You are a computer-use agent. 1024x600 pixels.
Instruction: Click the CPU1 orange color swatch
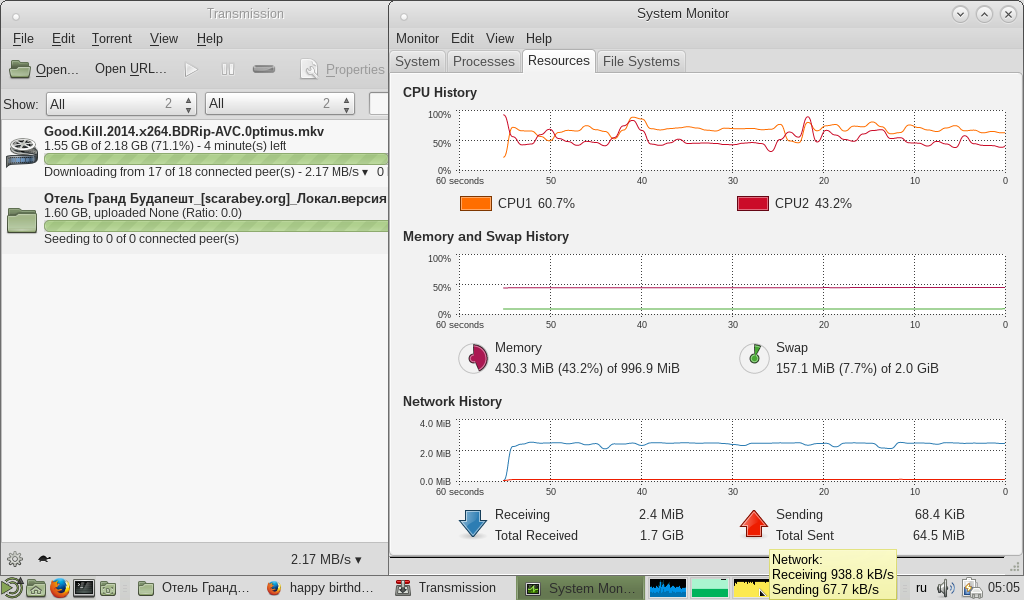click(x=475, y=203)
